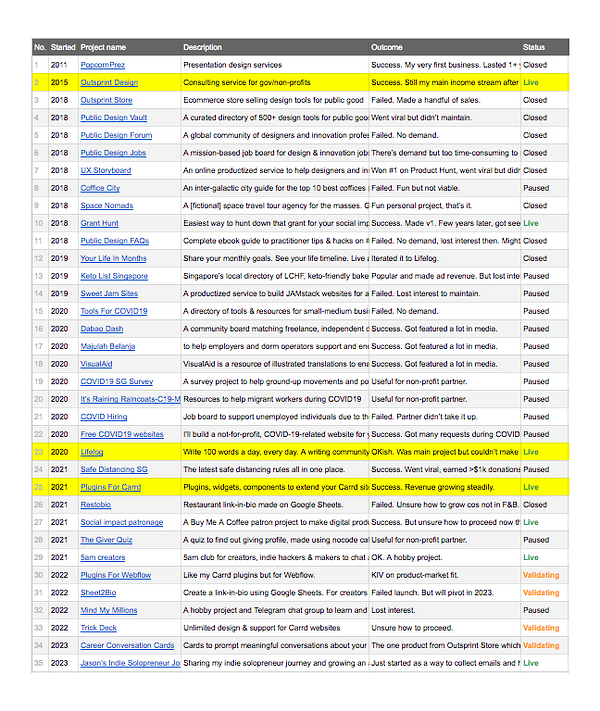Open the Space Nomads link

(107, 206)
